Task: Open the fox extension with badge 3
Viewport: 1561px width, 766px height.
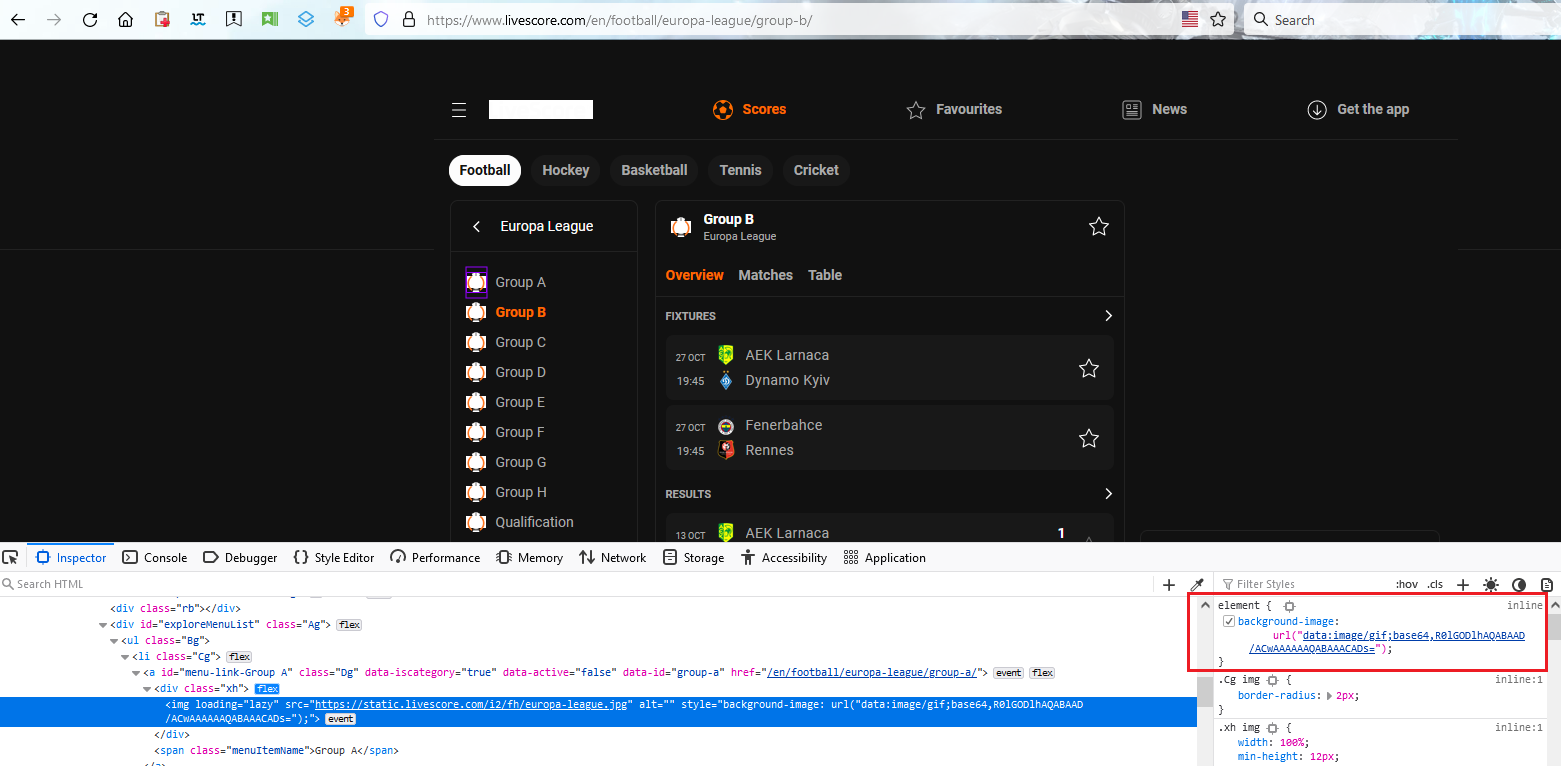Action: 343,17
